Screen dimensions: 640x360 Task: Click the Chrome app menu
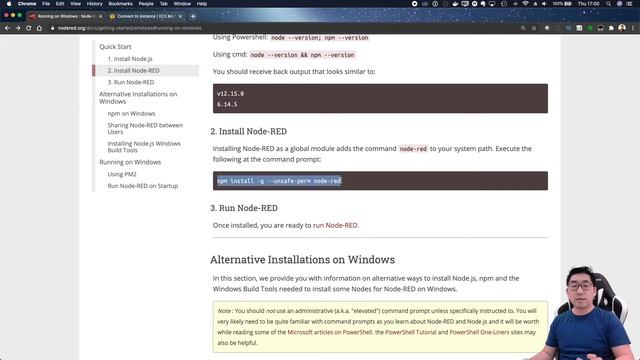click(x=27, y=4)
